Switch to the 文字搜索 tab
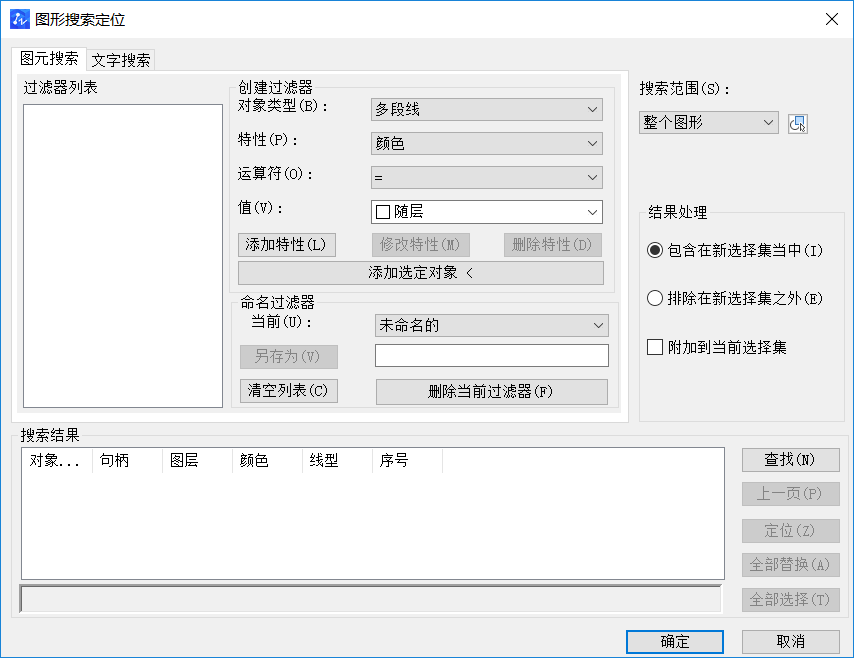The image size is (854, 658). [121, 60]
